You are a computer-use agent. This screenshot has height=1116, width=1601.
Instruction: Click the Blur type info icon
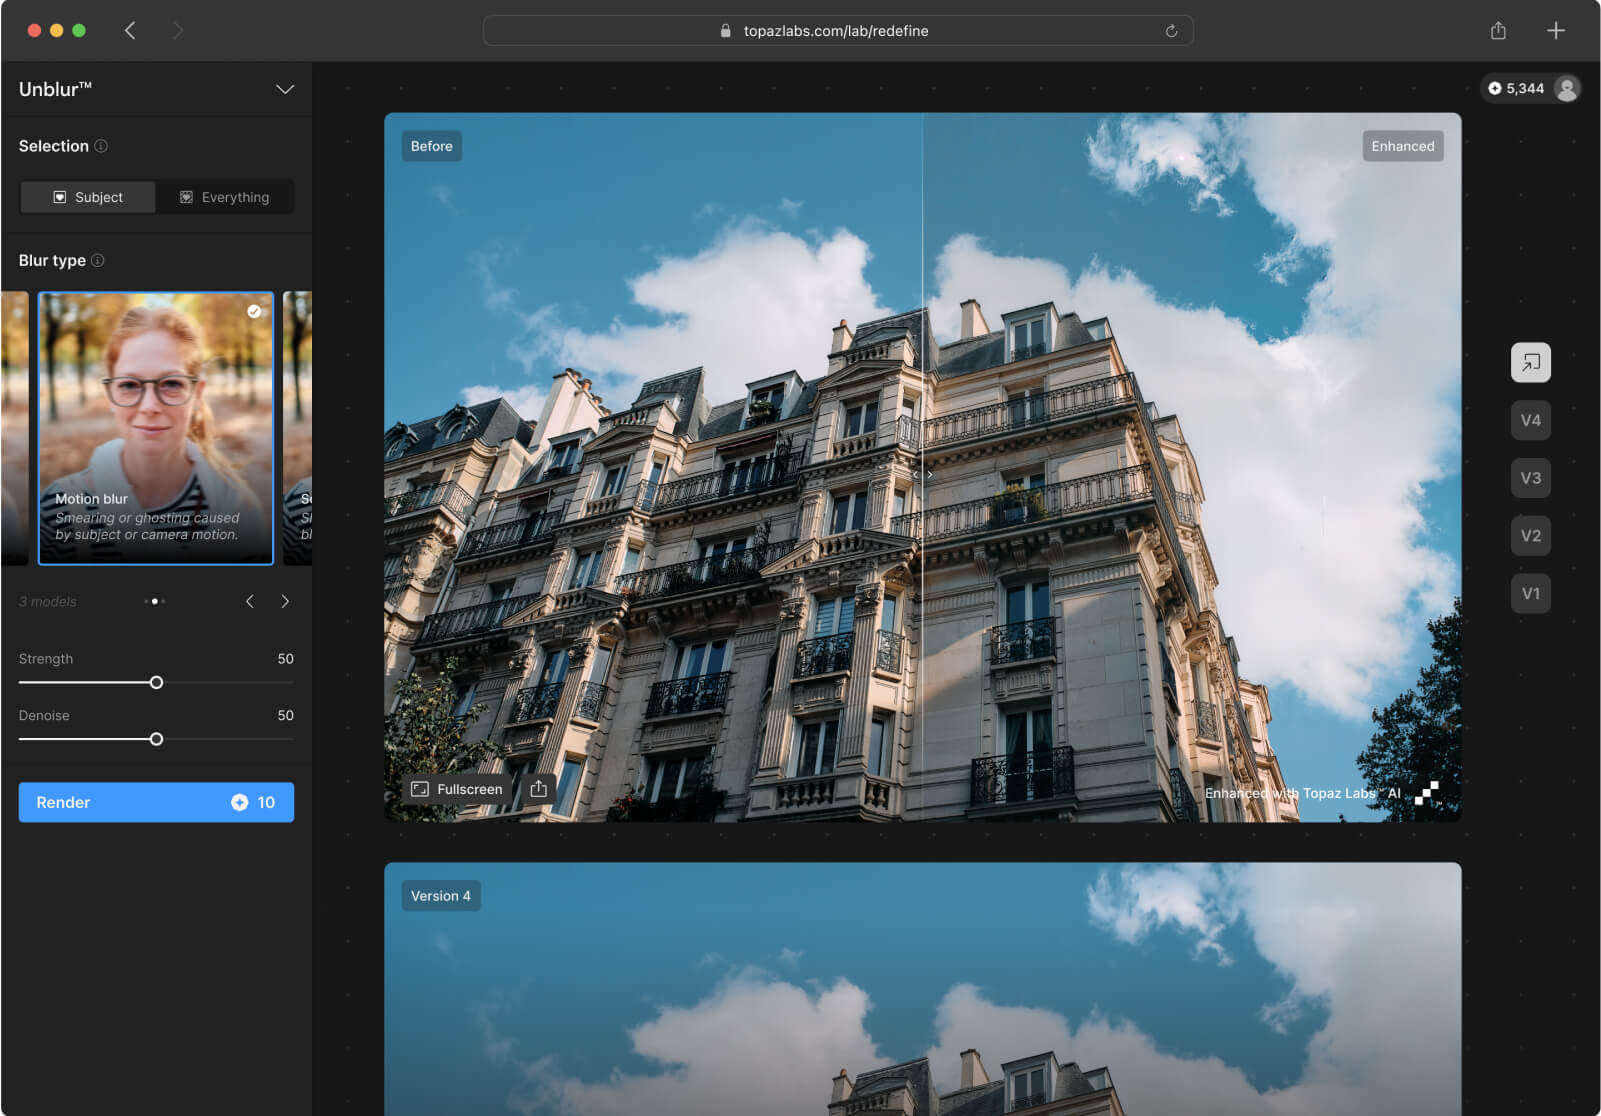coord(98,261)
